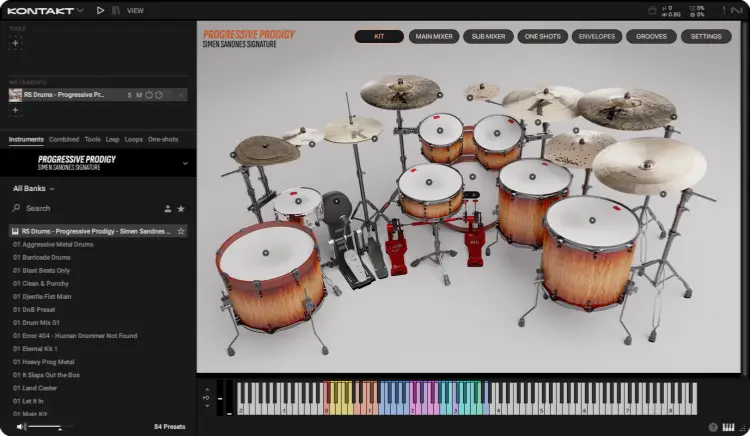The height and width of the screenshot is (436, 750).
Task: Load the Djentle Fist Main preset
Action: click(x=44, y=296)
